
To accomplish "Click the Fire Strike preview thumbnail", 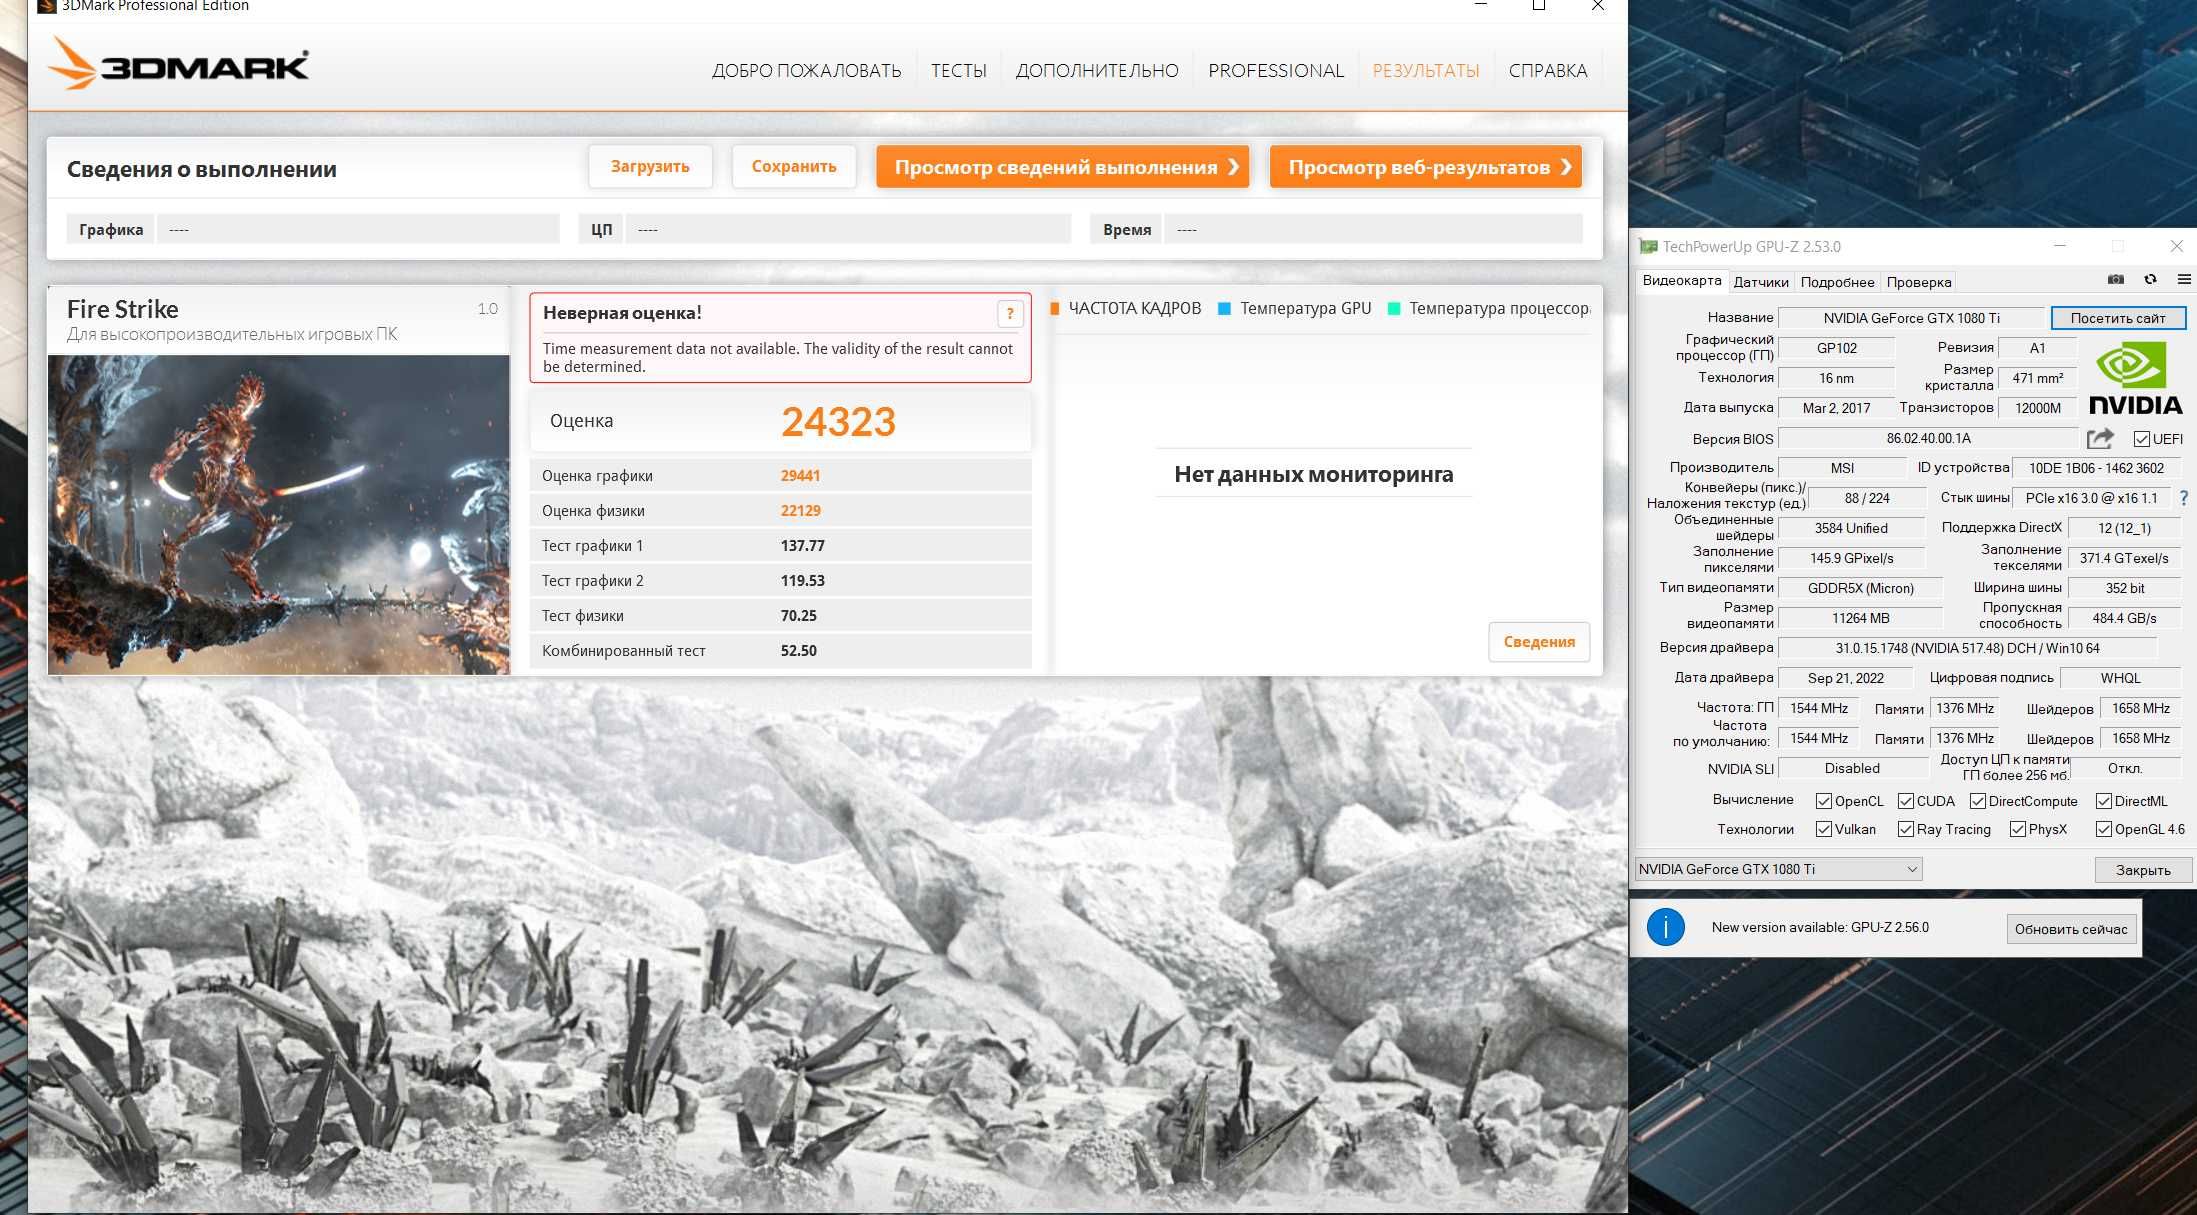I will pos(279,514).
